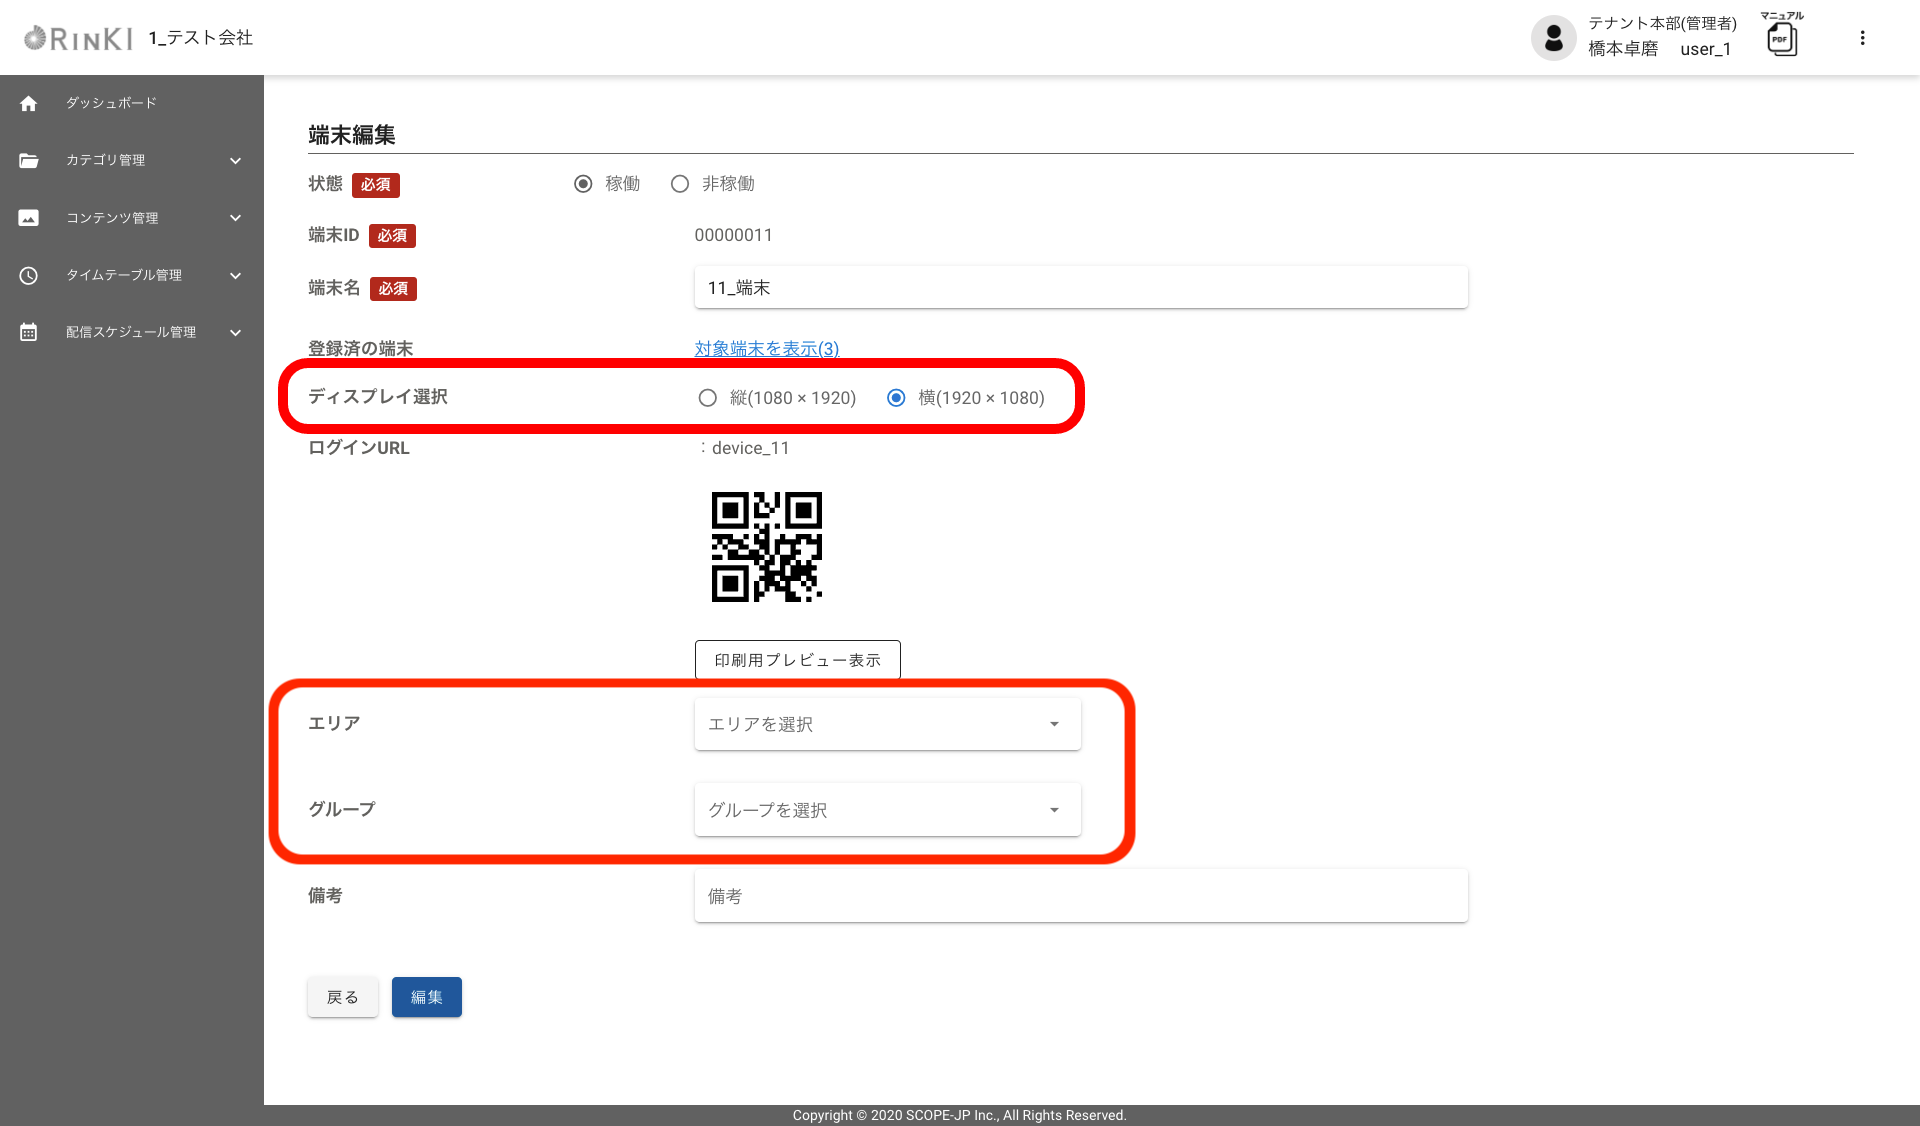Select the 非稼働 radio button
Image resolution: width=1920 pixels, height=1126 pixels.
(680, 184)
